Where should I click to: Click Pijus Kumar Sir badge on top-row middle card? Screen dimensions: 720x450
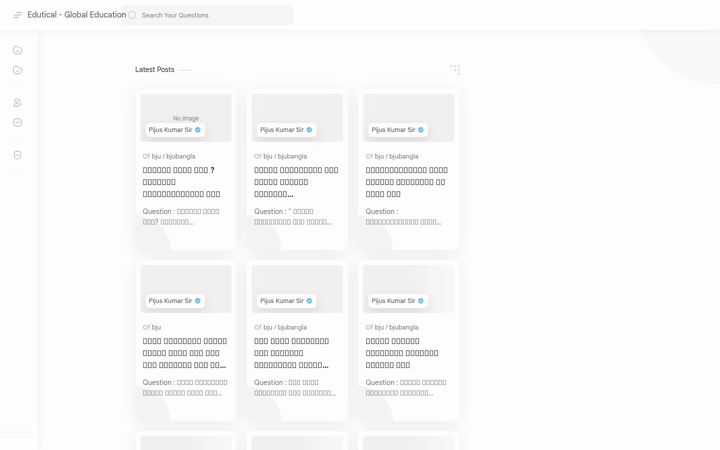click(287, 130)
